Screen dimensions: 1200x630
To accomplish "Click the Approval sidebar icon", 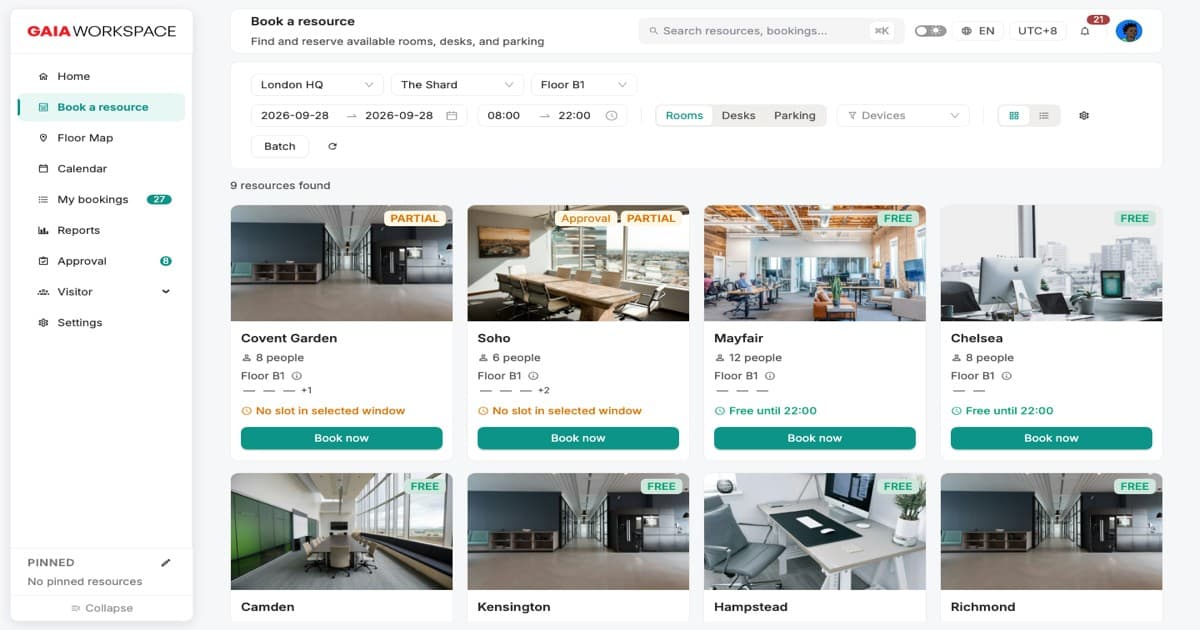I will pyautogui.click(x=43, y=261).
